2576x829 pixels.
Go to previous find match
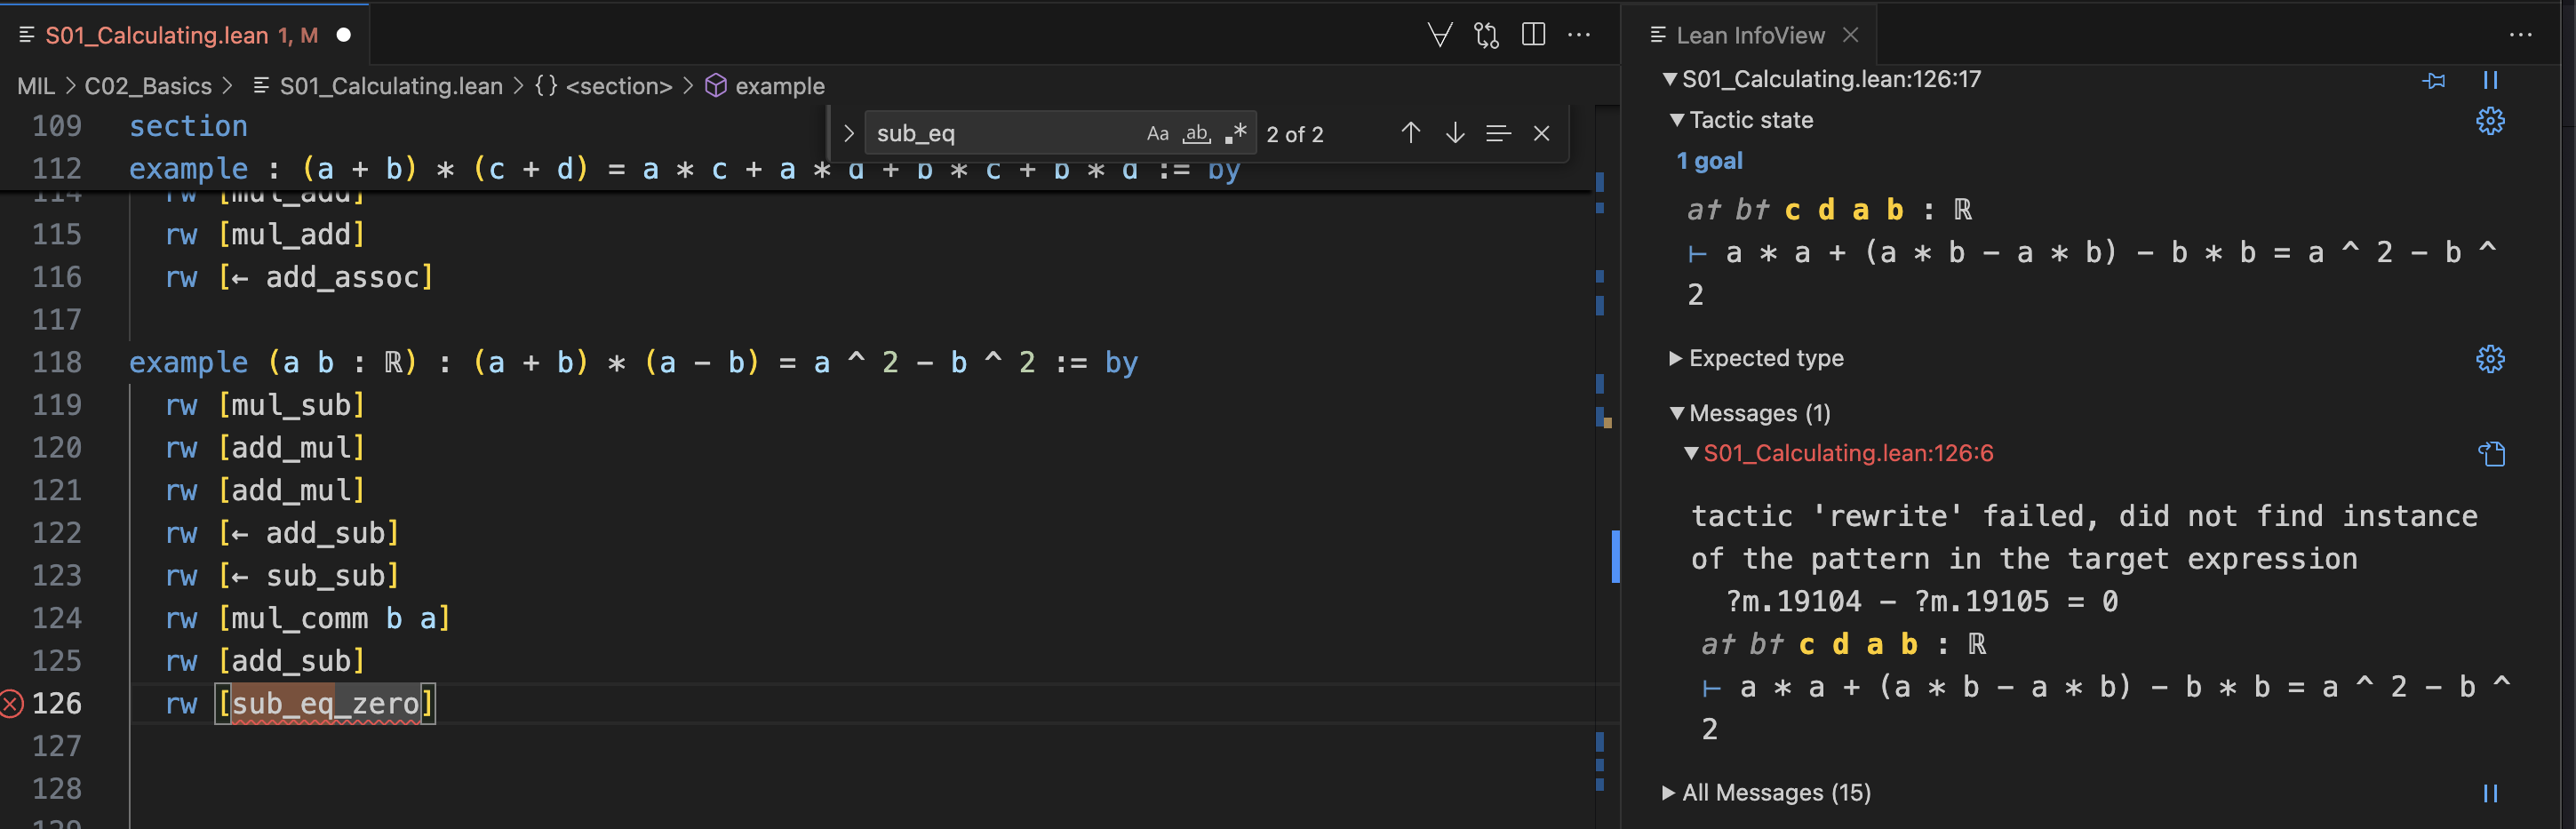click(x=1410, y=133)
